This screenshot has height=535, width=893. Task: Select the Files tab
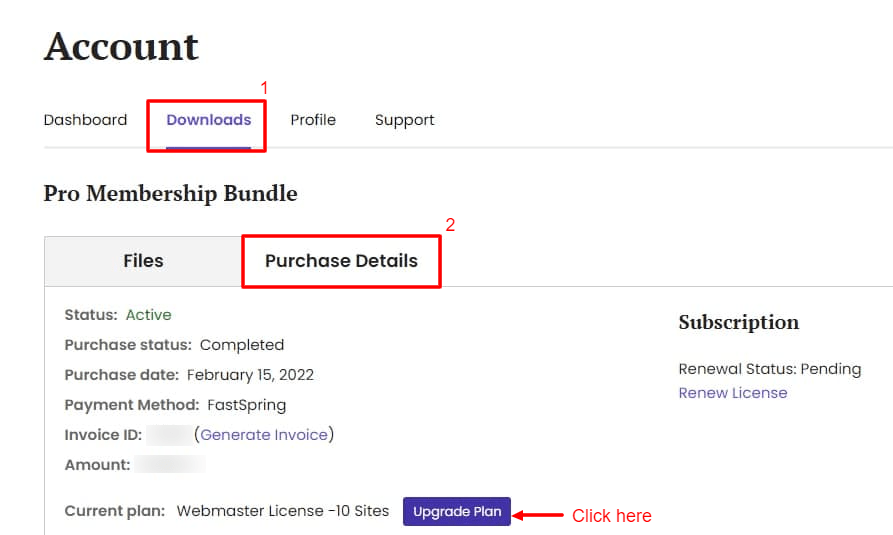tap(144, 261)
